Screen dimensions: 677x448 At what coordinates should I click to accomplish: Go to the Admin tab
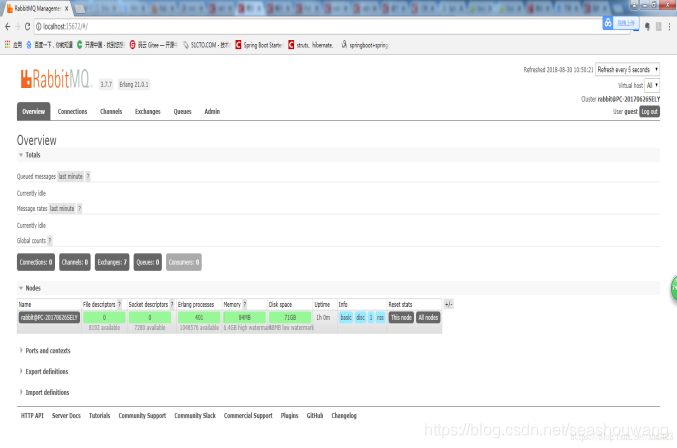tap(212, 111)
